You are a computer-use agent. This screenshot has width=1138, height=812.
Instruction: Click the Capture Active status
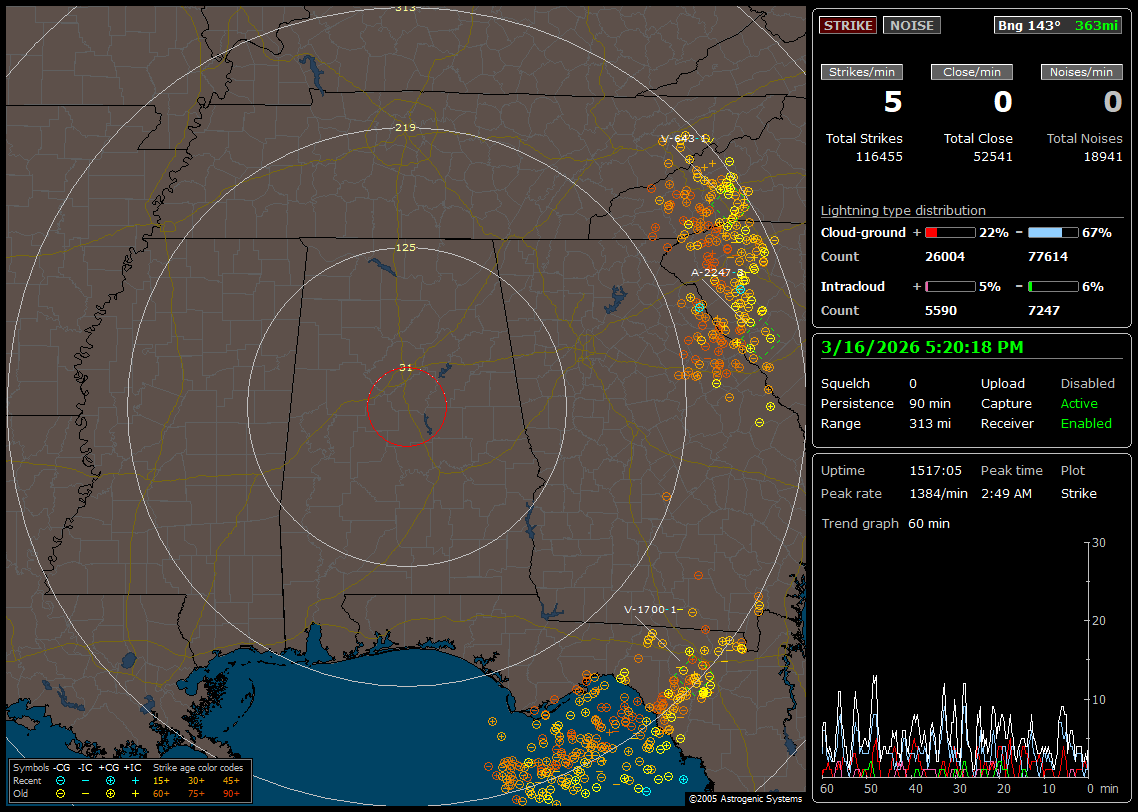click(x=1079, y=404)
